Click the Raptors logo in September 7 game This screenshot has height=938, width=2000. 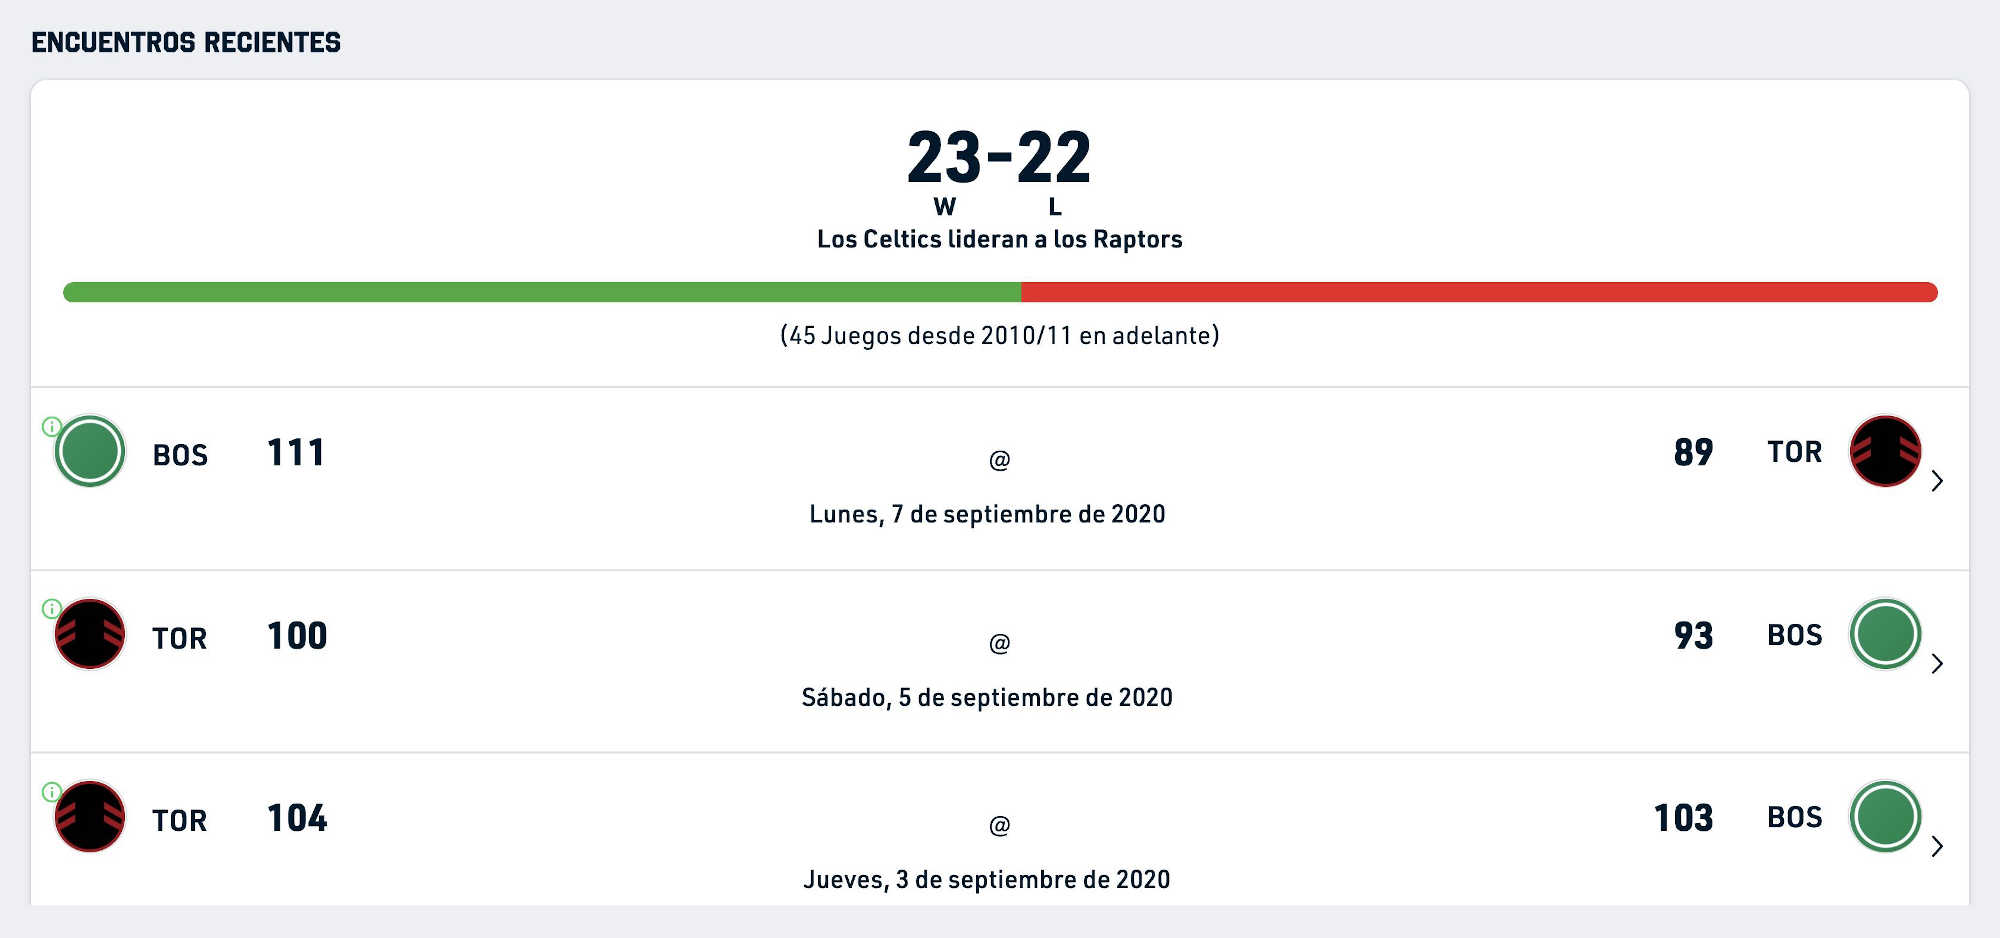(x=1885, y=451)
